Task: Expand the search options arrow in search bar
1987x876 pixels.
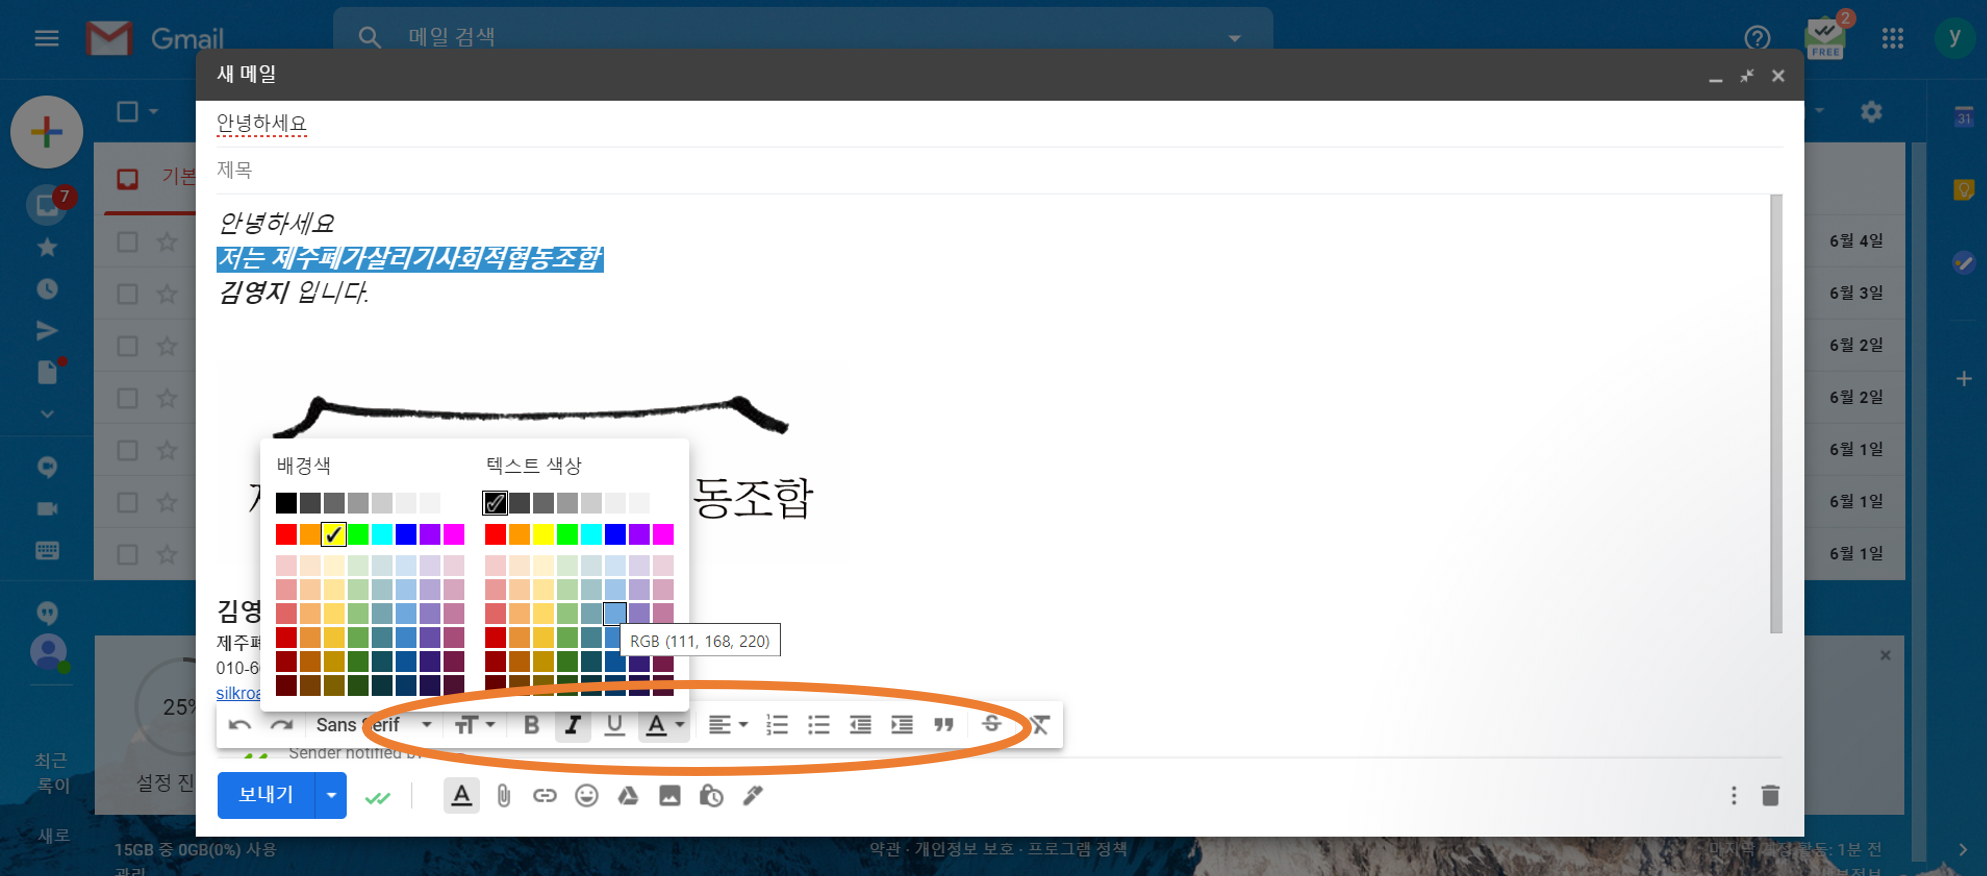Action: click(x=1235, y=38)
